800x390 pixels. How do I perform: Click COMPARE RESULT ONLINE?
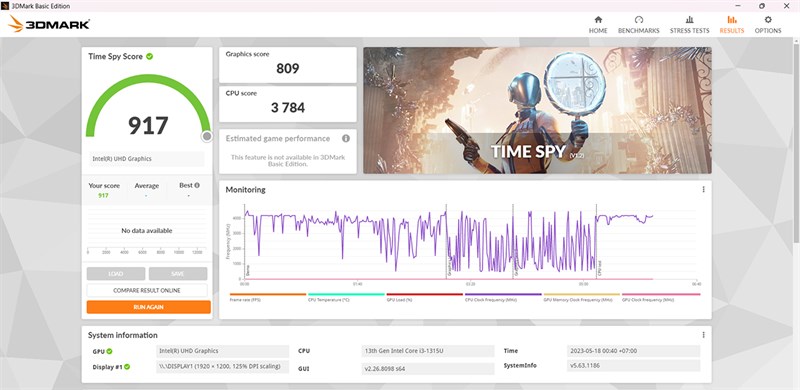click(x=147, y=290)
